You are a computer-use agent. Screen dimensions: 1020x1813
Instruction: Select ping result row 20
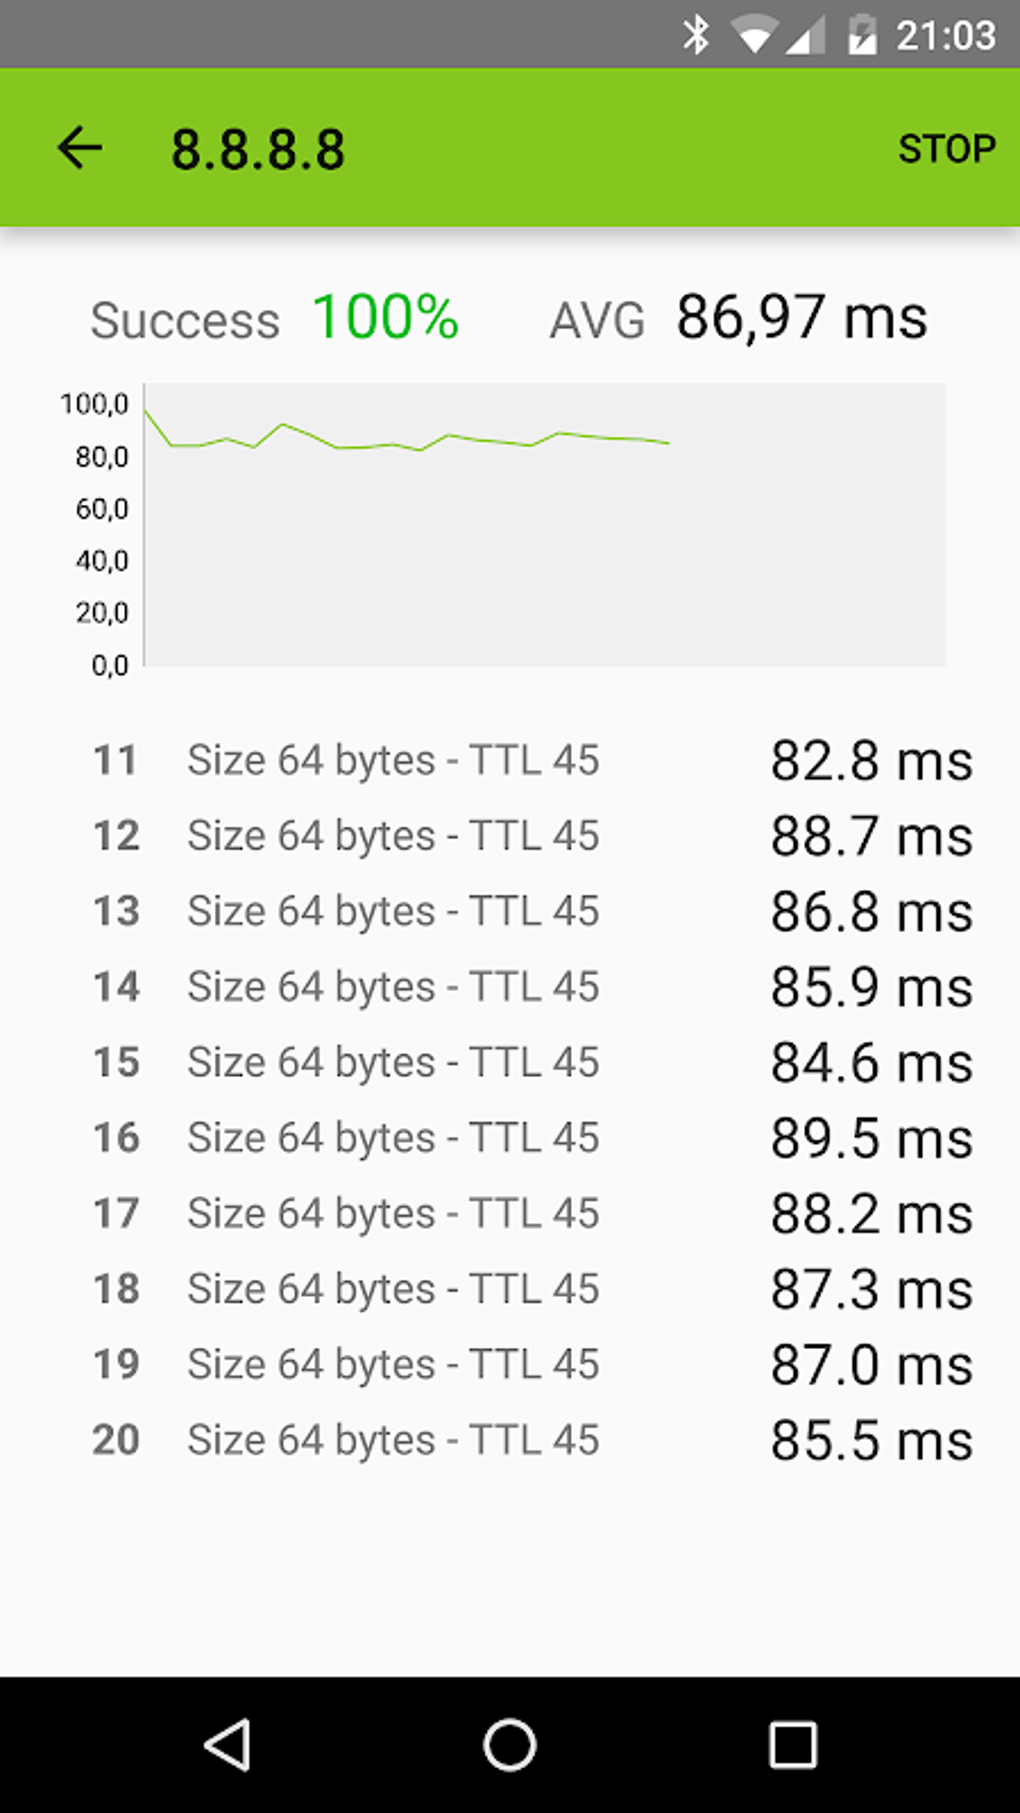click(x=532, y=1440)
